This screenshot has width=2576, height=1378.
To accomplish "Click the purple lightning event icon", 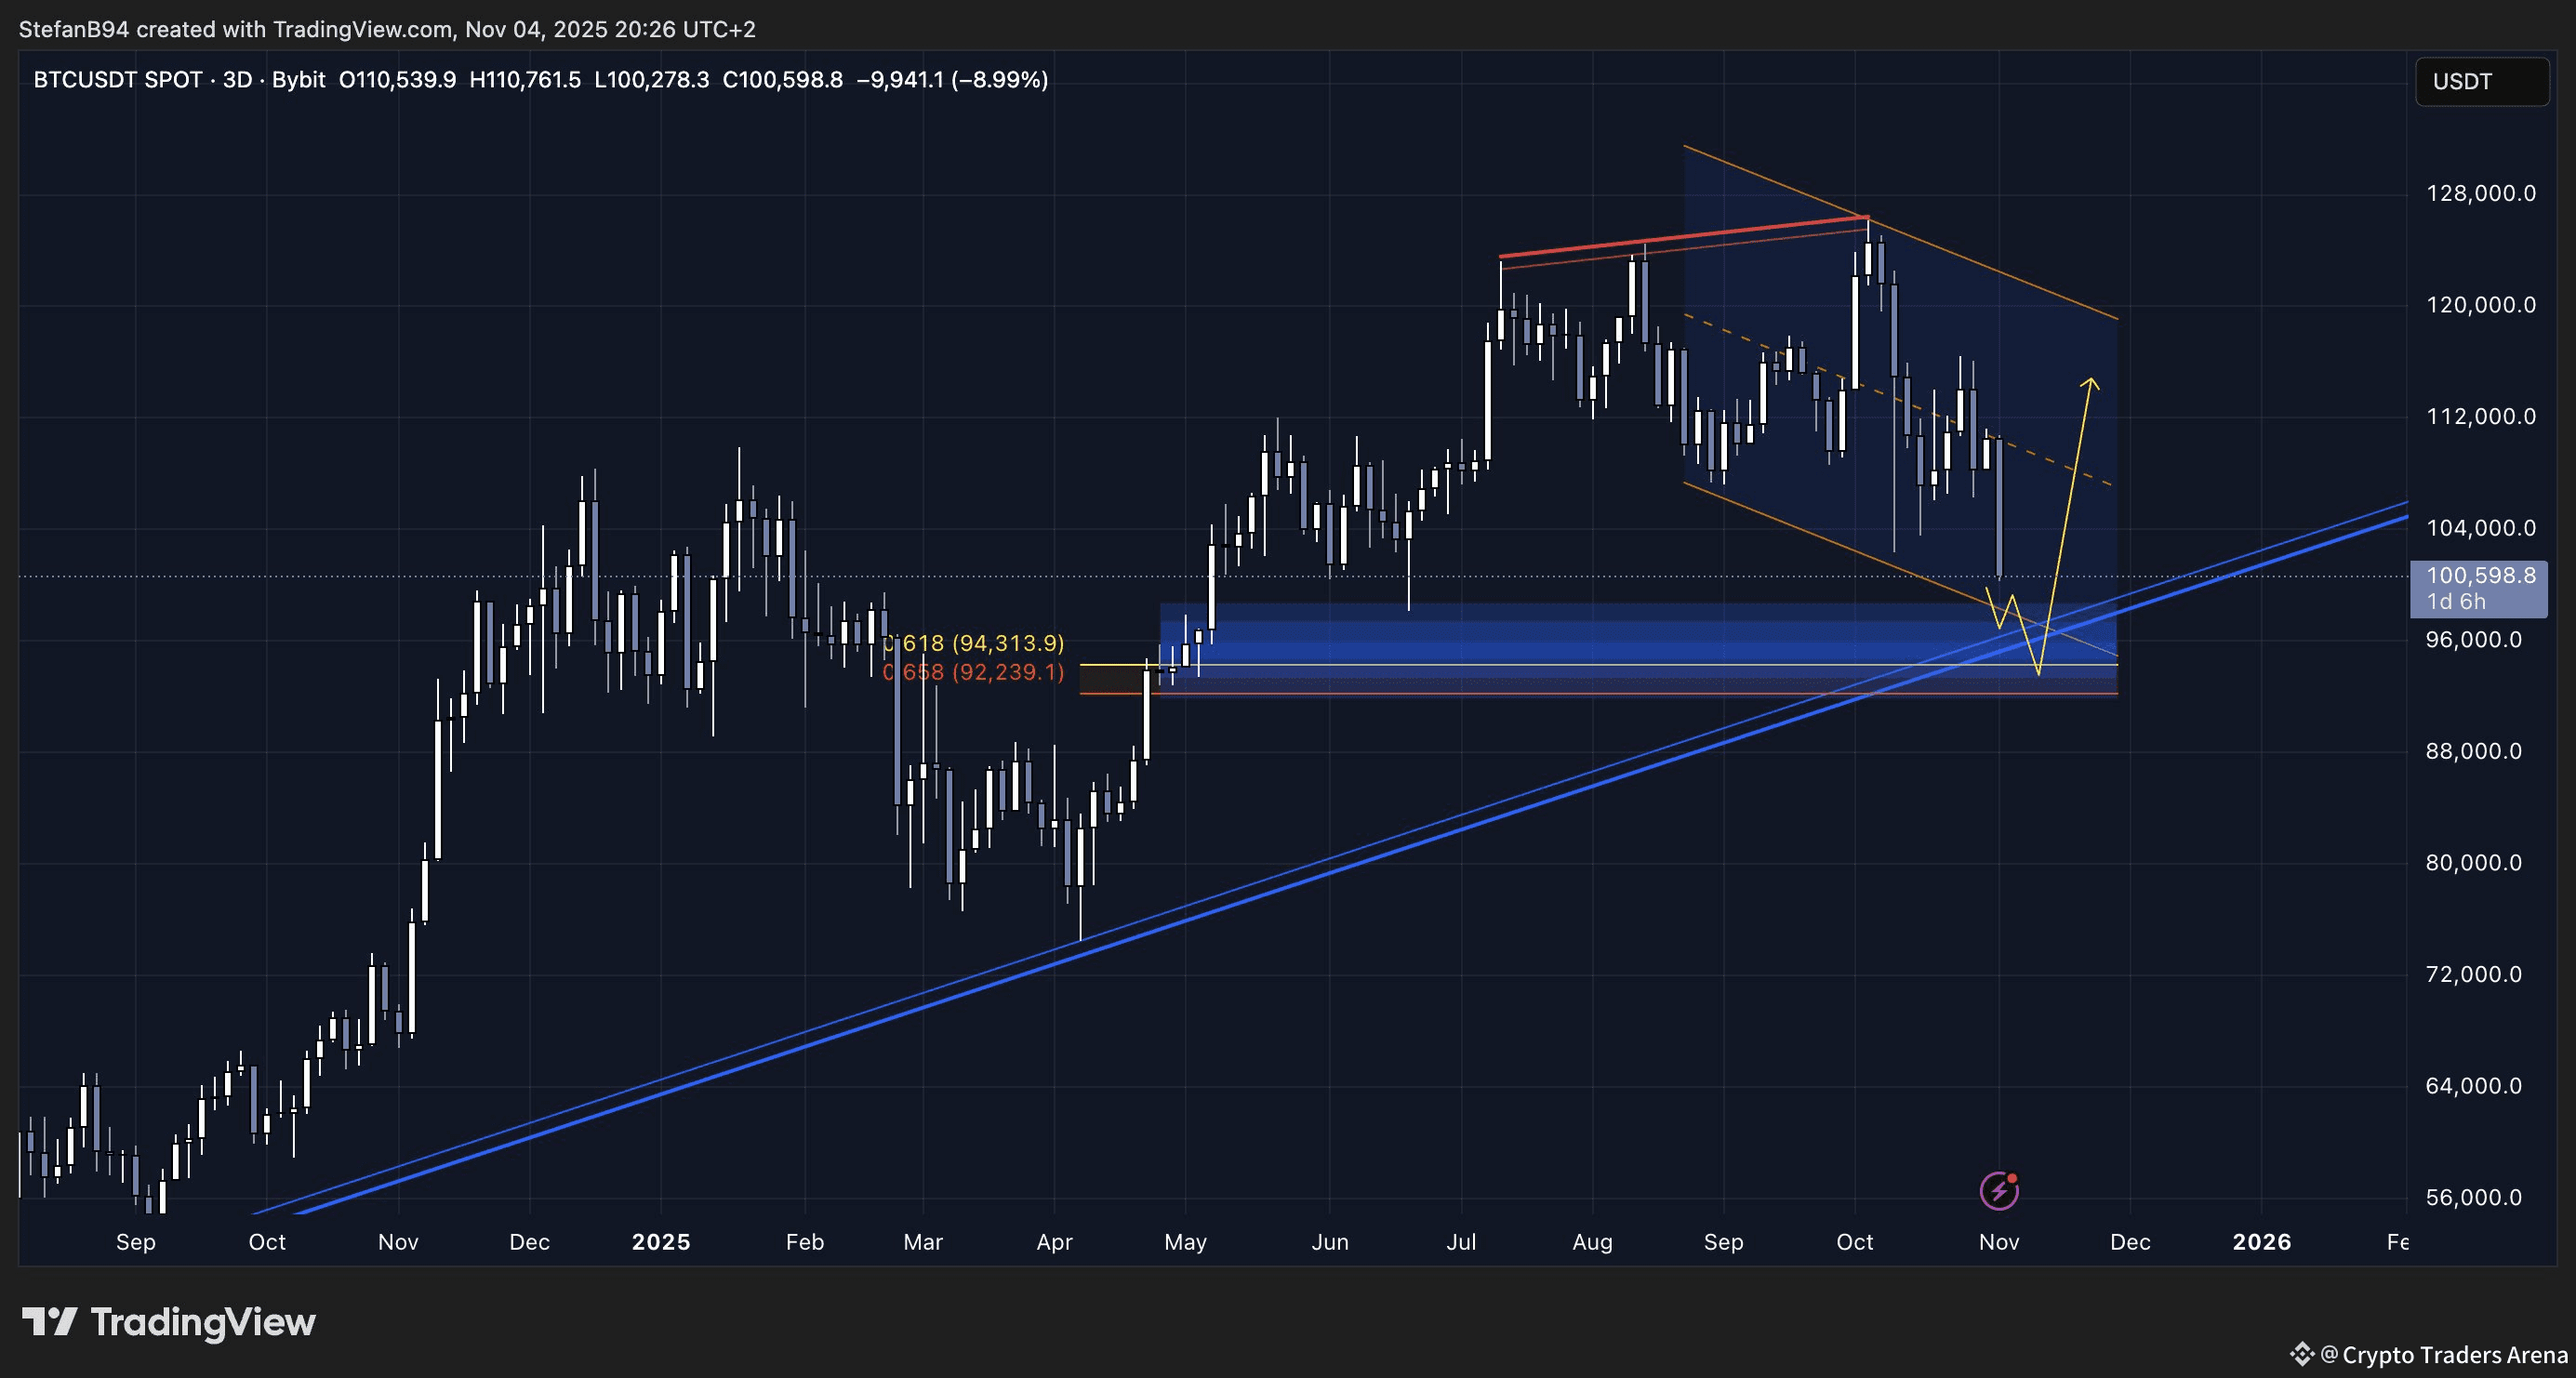I will point(1998,1190).
